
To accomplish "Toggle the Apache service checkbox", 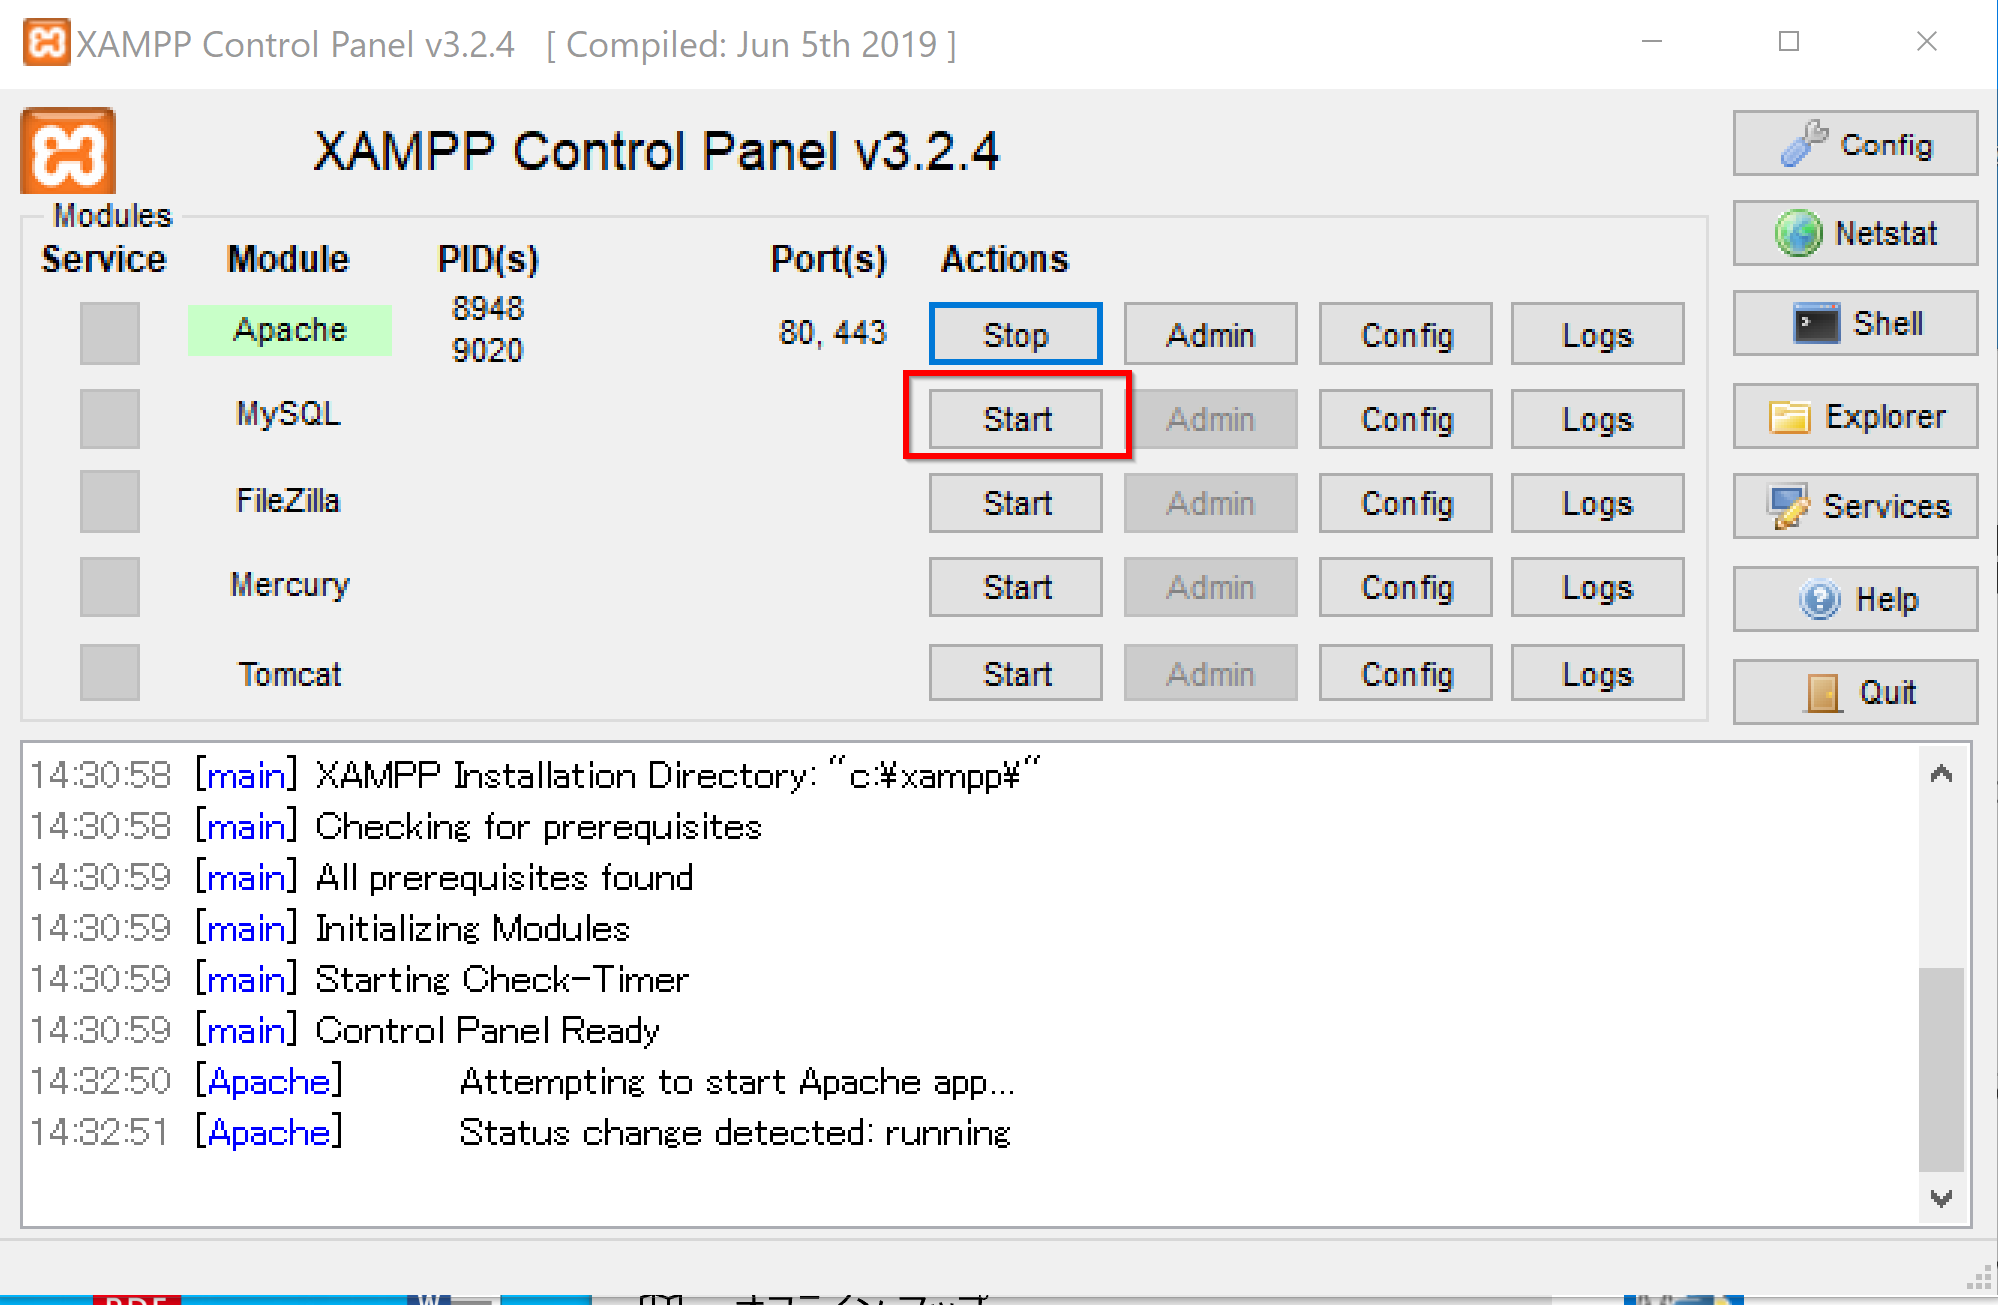I will (x=109, y=333).
